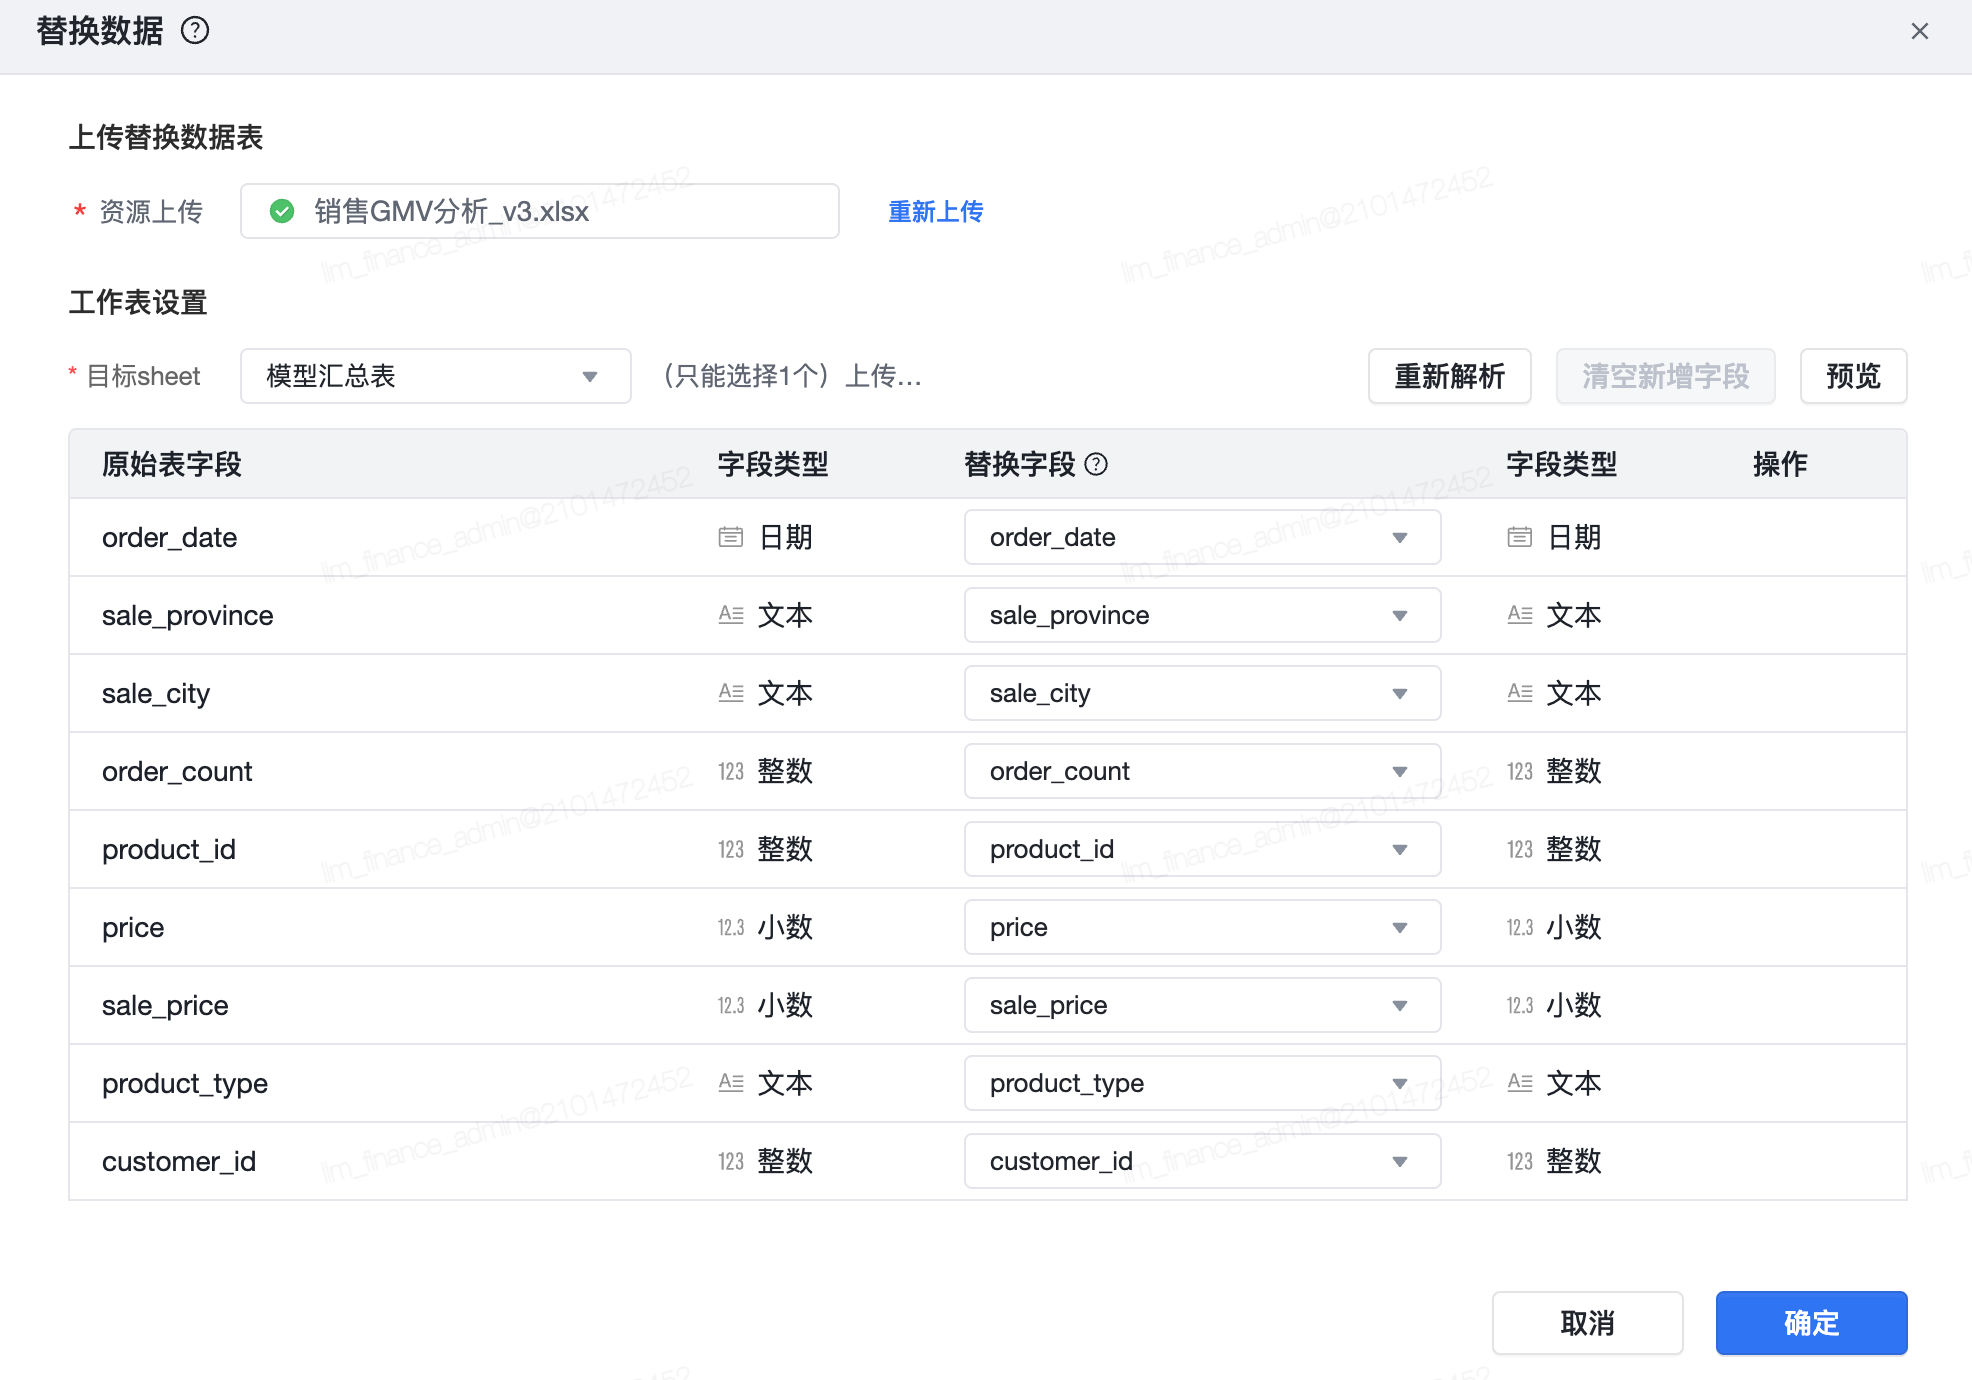Click decimal 12.3 icon in replacement sale_price row
The image size is (1972, 1380).
[x=1520, y=1005]
